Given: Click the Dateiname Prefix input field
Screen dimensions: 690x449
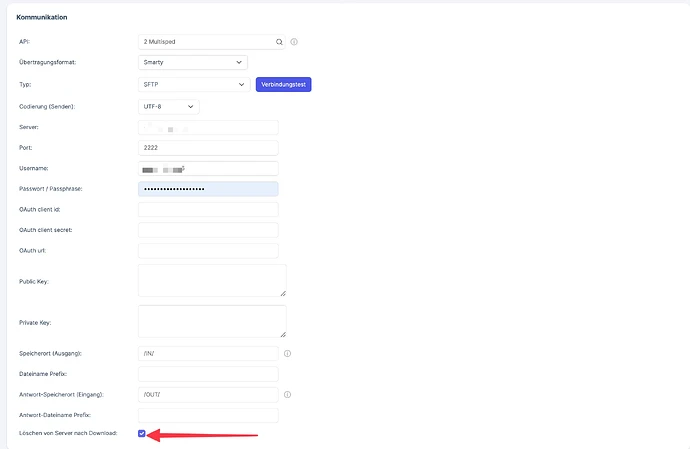Looking at the screenshot, I should 208,374.
